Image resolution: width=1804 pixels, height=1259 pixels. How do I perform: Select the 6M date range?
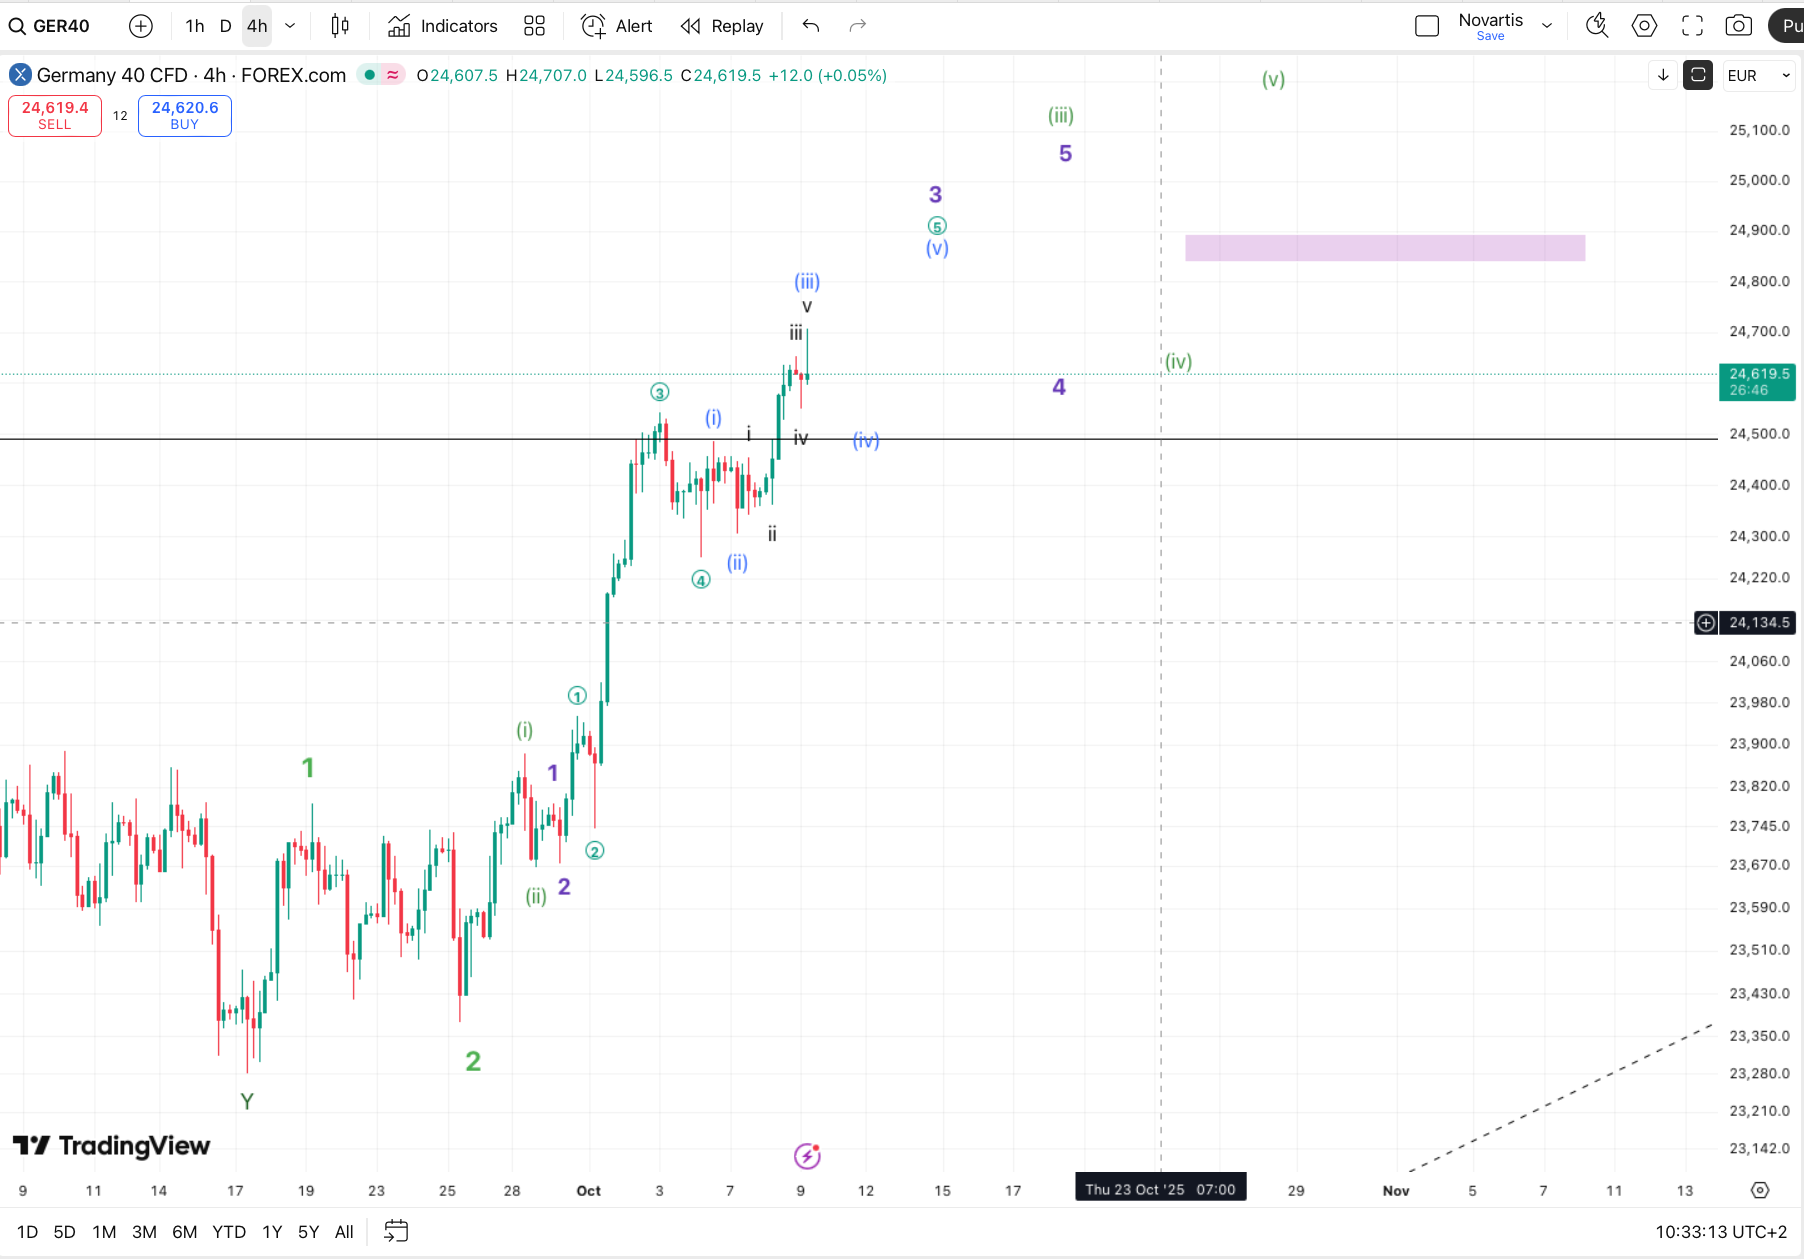tap(184, 1232)
